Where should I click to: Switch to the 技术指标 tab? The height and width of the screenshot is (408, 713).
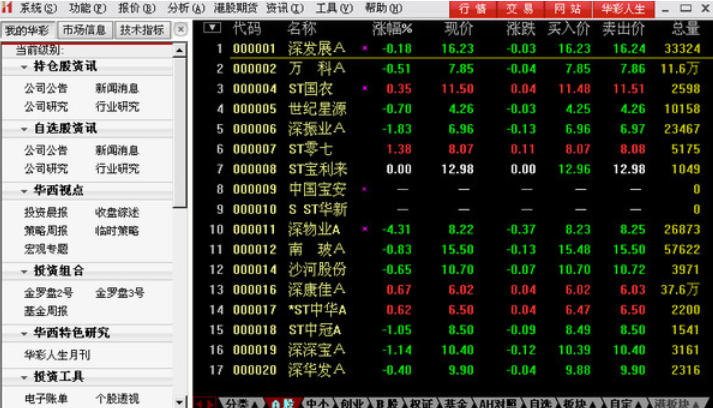point(141,30)
